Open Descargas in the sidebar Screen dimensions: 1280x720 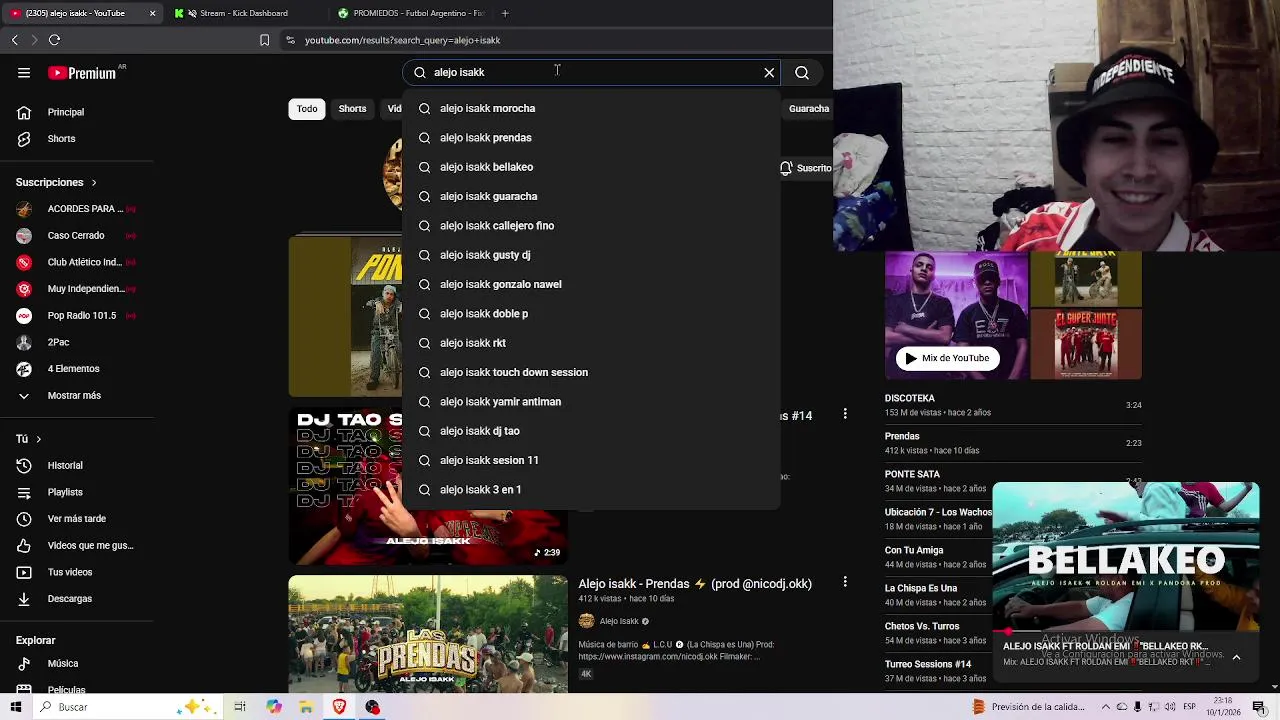tap(77, 599)
